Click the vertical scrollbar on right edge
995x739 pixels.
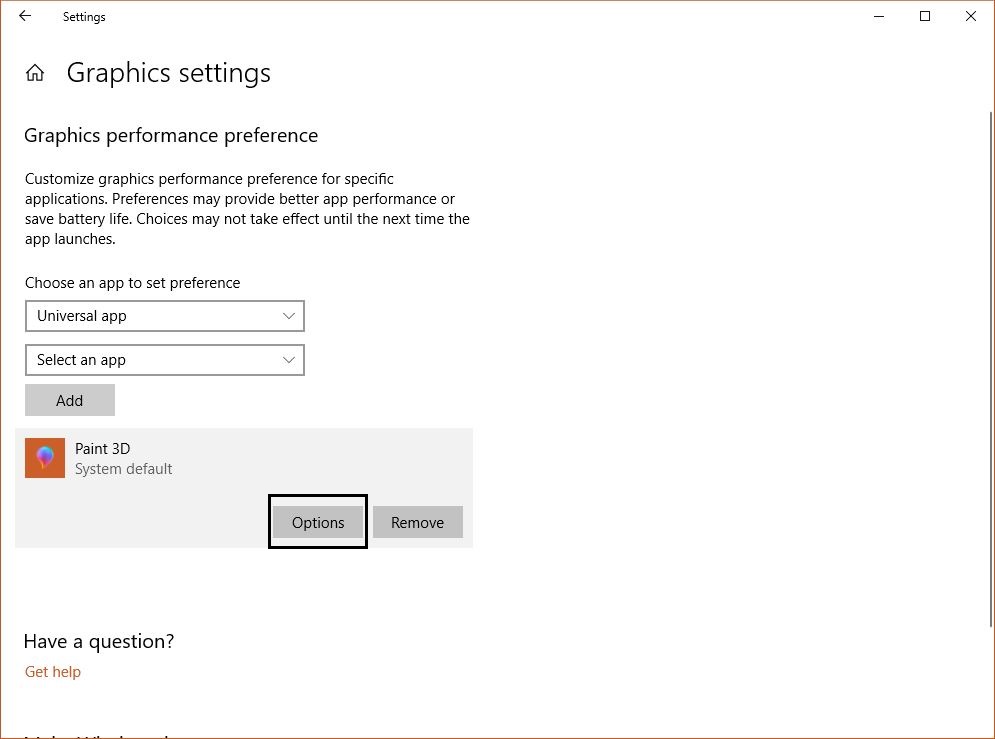pyautogui.click(x=991, y=368)
